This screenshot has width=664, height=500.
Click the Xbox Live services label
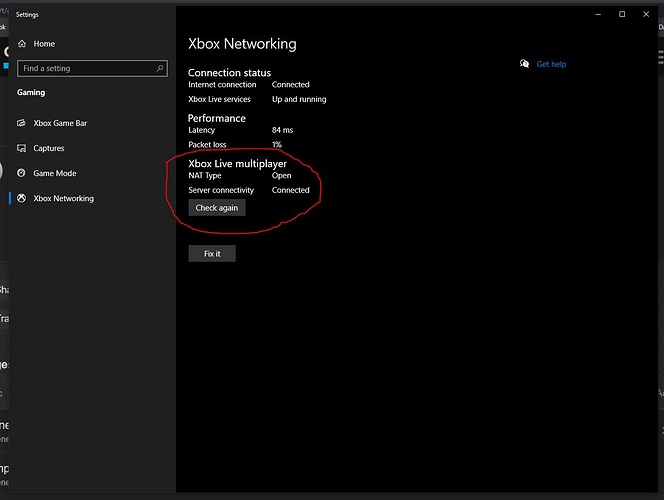click(x=219, y=99)
